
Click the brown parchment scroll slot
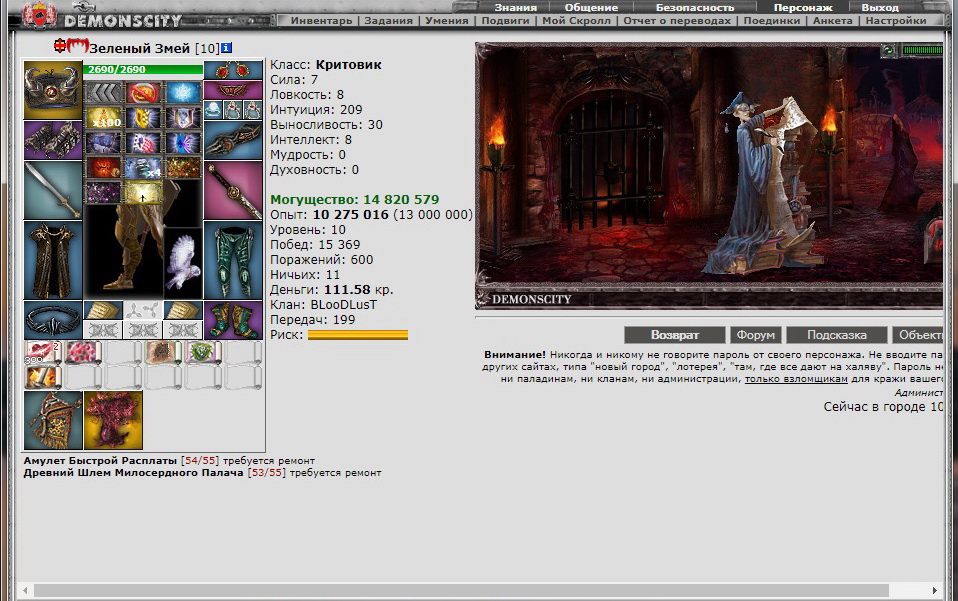(x=163, y=352)
